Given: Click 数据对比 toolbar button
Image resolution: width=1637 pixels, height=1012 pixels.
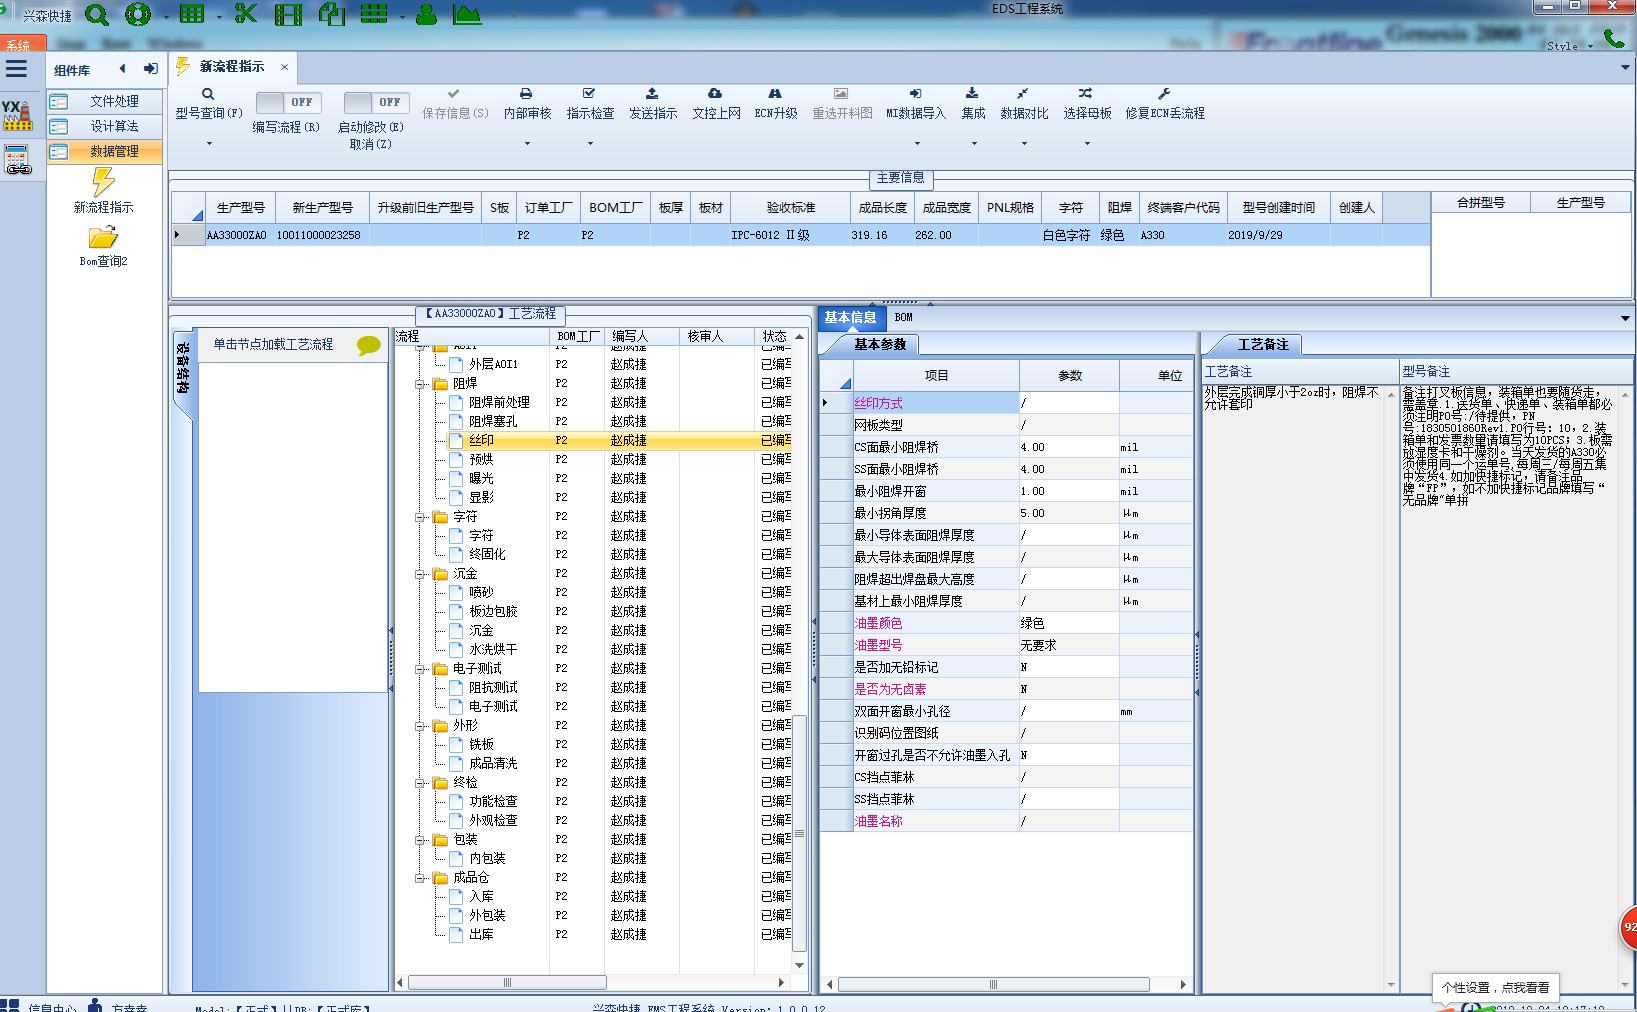Looking at the screenshot, I should [1024, 104].
